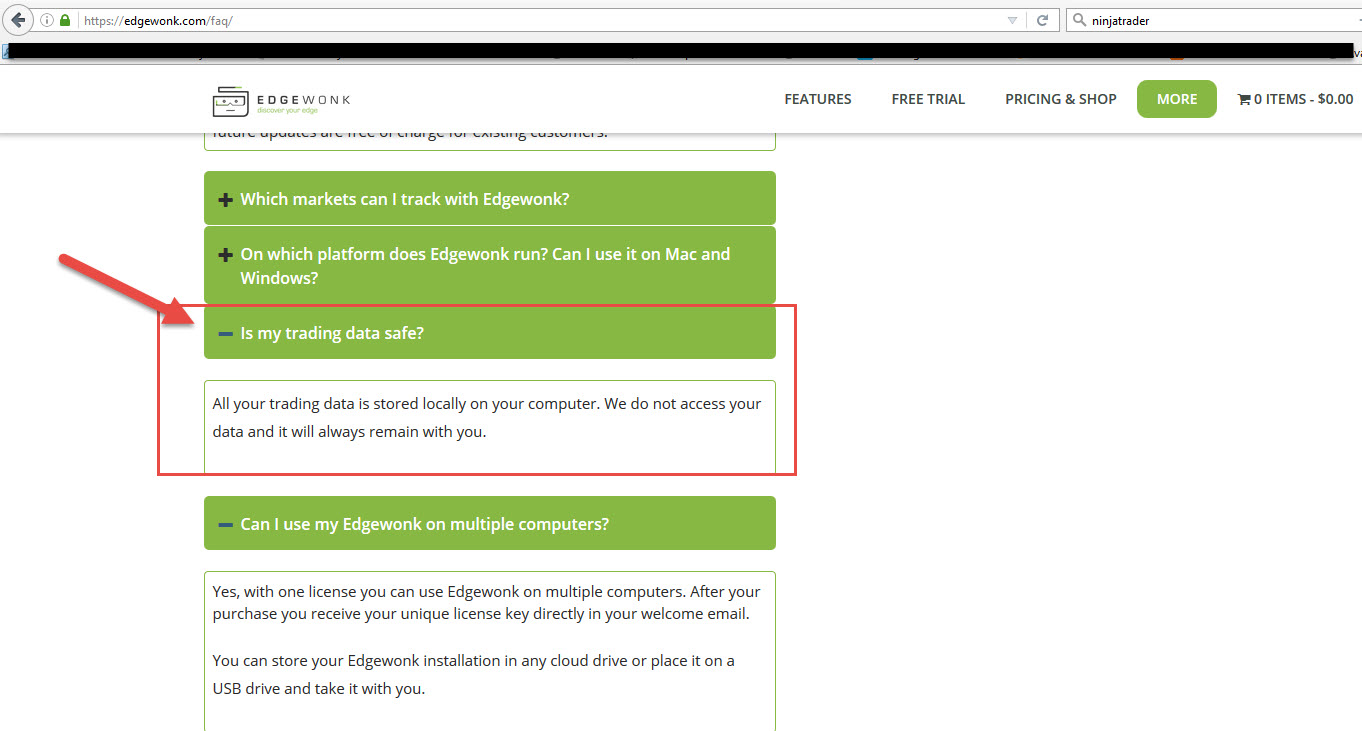1362x731 pixels.
Task: Open PRICING & SHOP in the nav
Action: (1061, 99)
